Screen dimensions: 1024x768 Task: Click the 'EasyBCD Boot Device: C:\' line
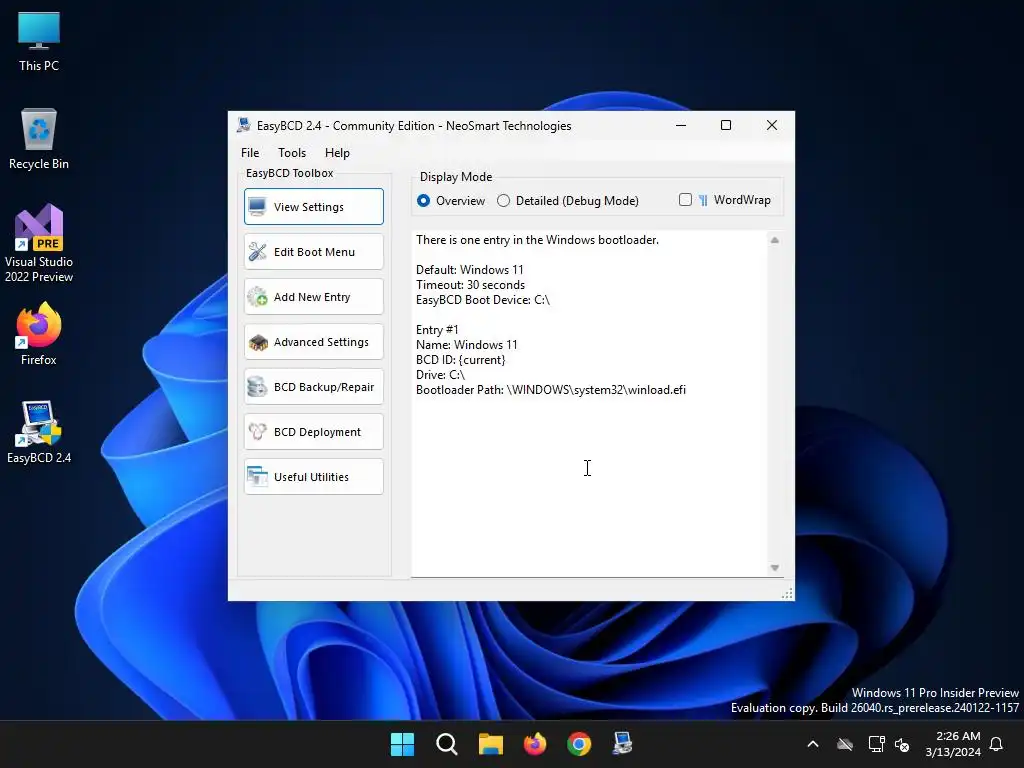[483, 300]
